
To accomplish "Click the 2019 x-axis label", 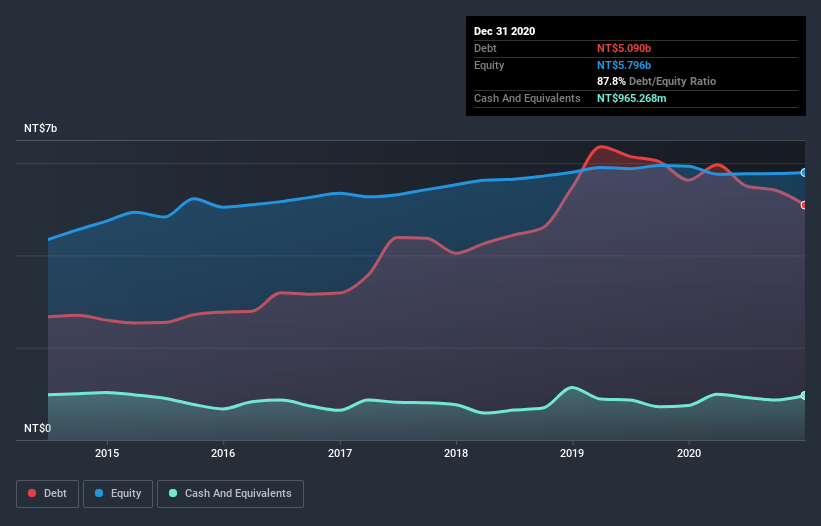I will tap(572, 453).
